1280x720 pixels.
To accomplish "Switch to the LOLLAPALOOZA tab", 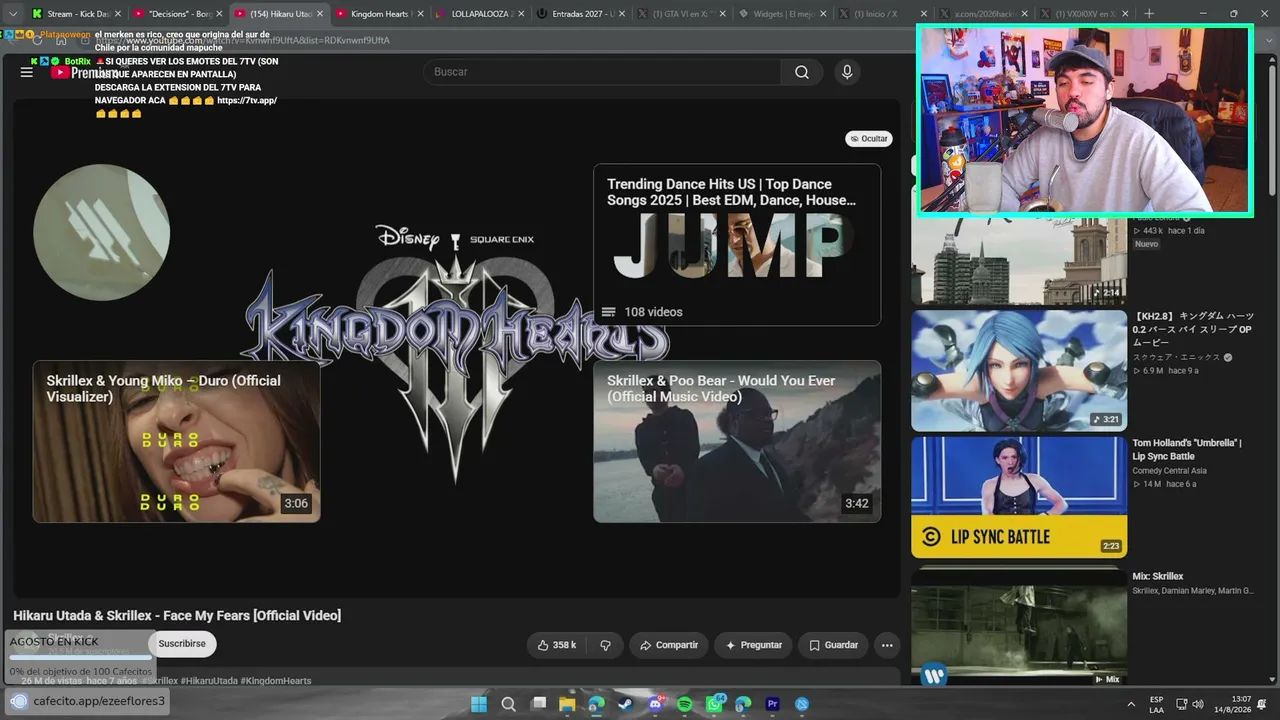I will [480, 14].
